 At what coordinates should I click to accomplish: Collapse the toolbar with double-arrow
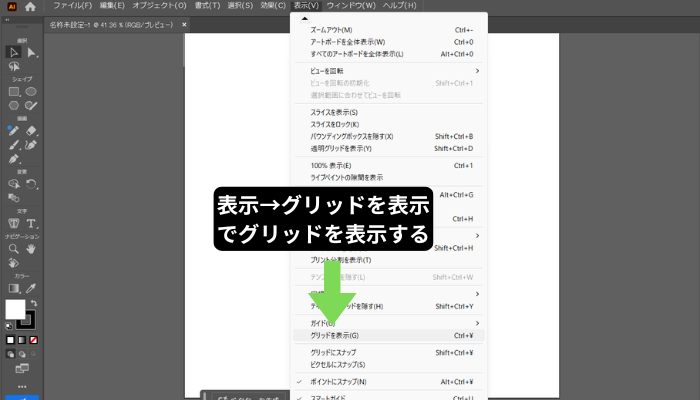[7, 20]
